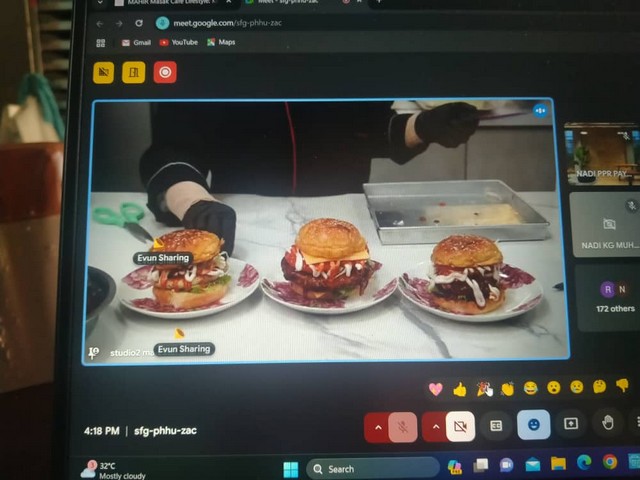
Task: Open the 172 others participant tile
Action: coord(607,297)
